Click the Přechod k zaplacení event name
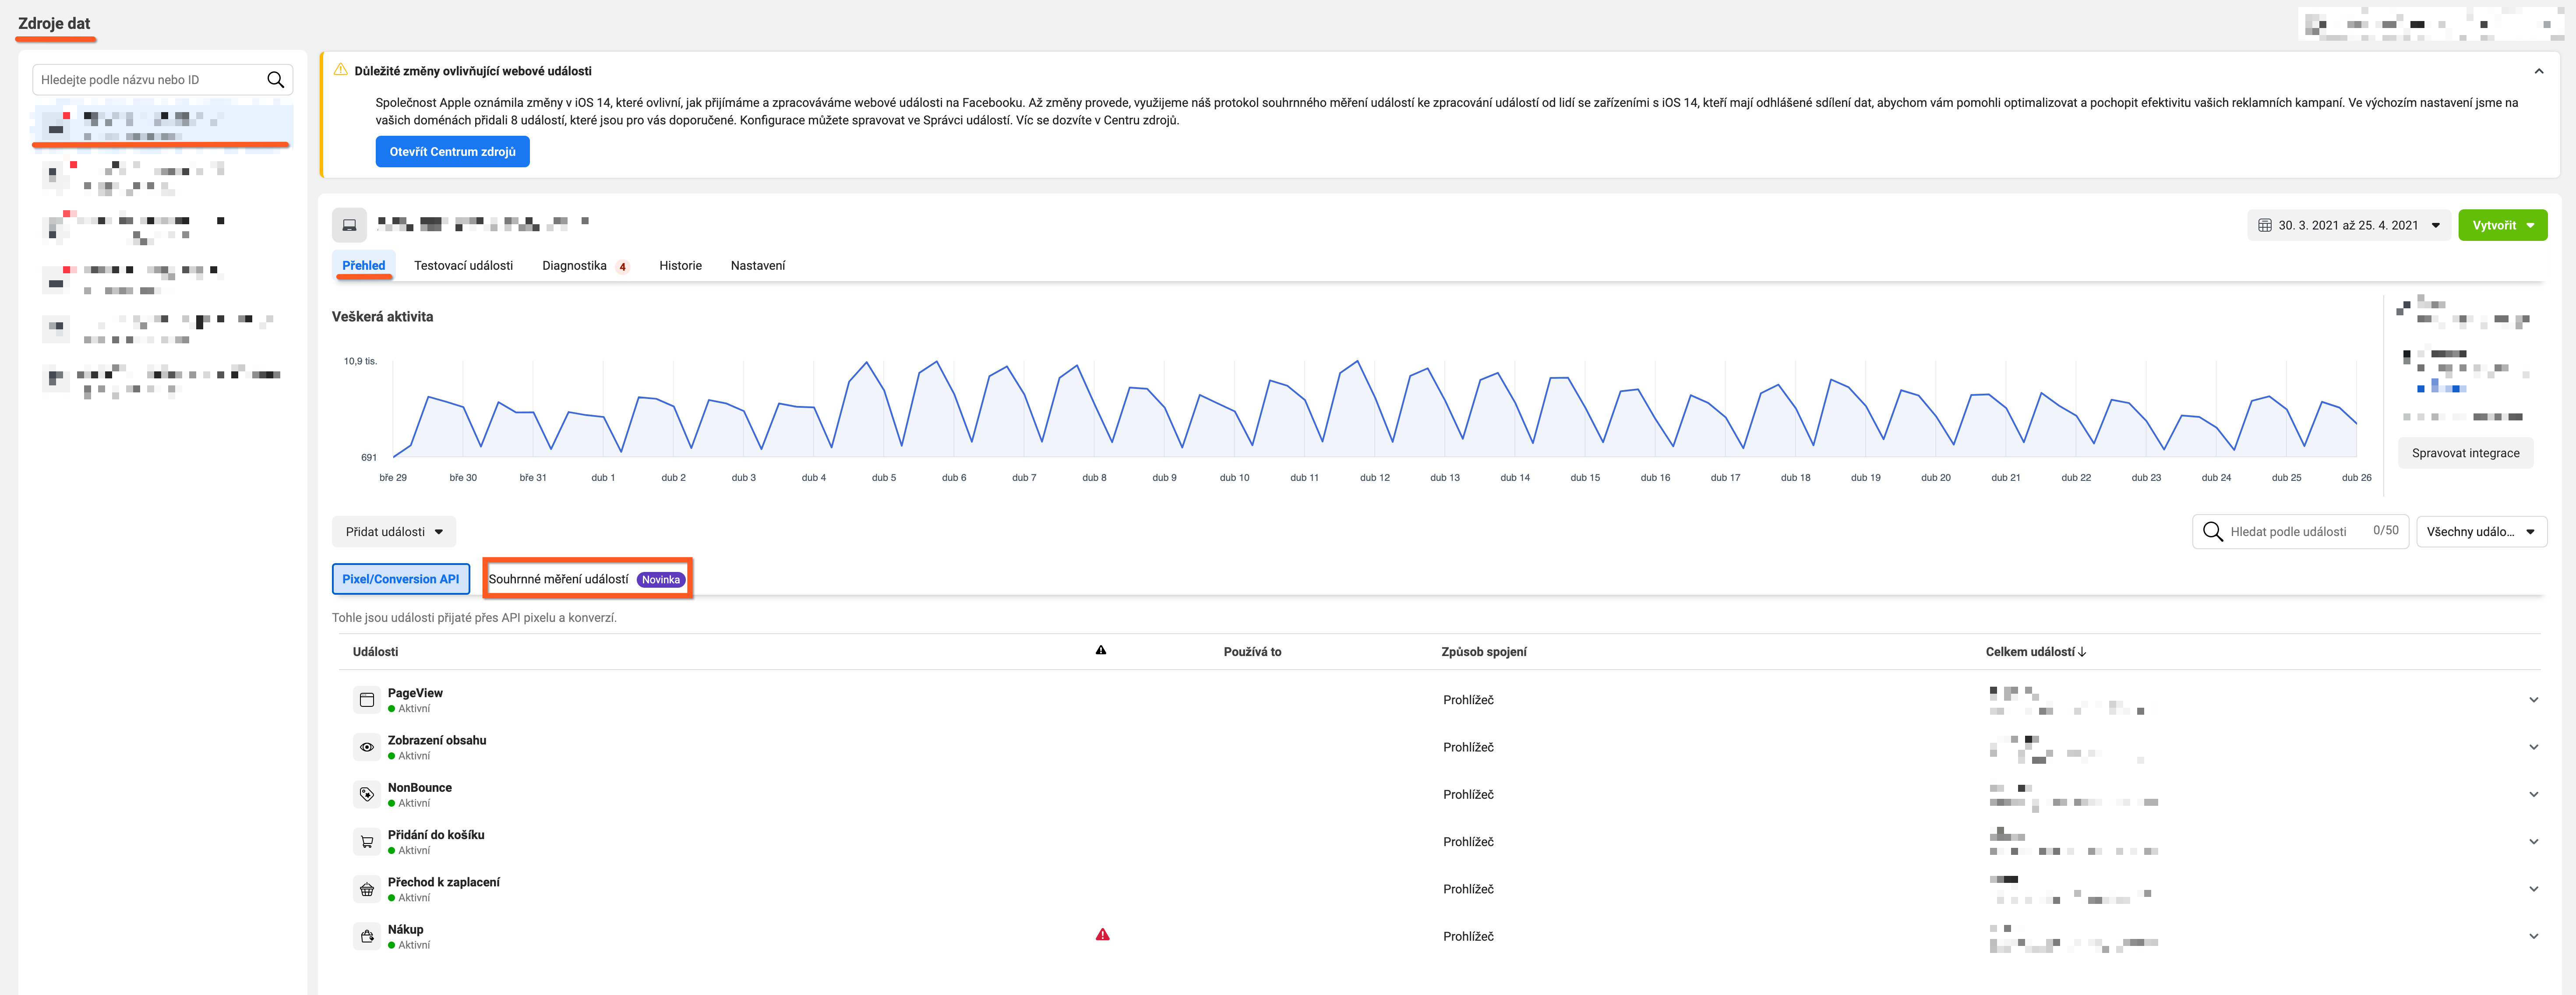This screenshot has width=2576, height=995. [444, 882]
